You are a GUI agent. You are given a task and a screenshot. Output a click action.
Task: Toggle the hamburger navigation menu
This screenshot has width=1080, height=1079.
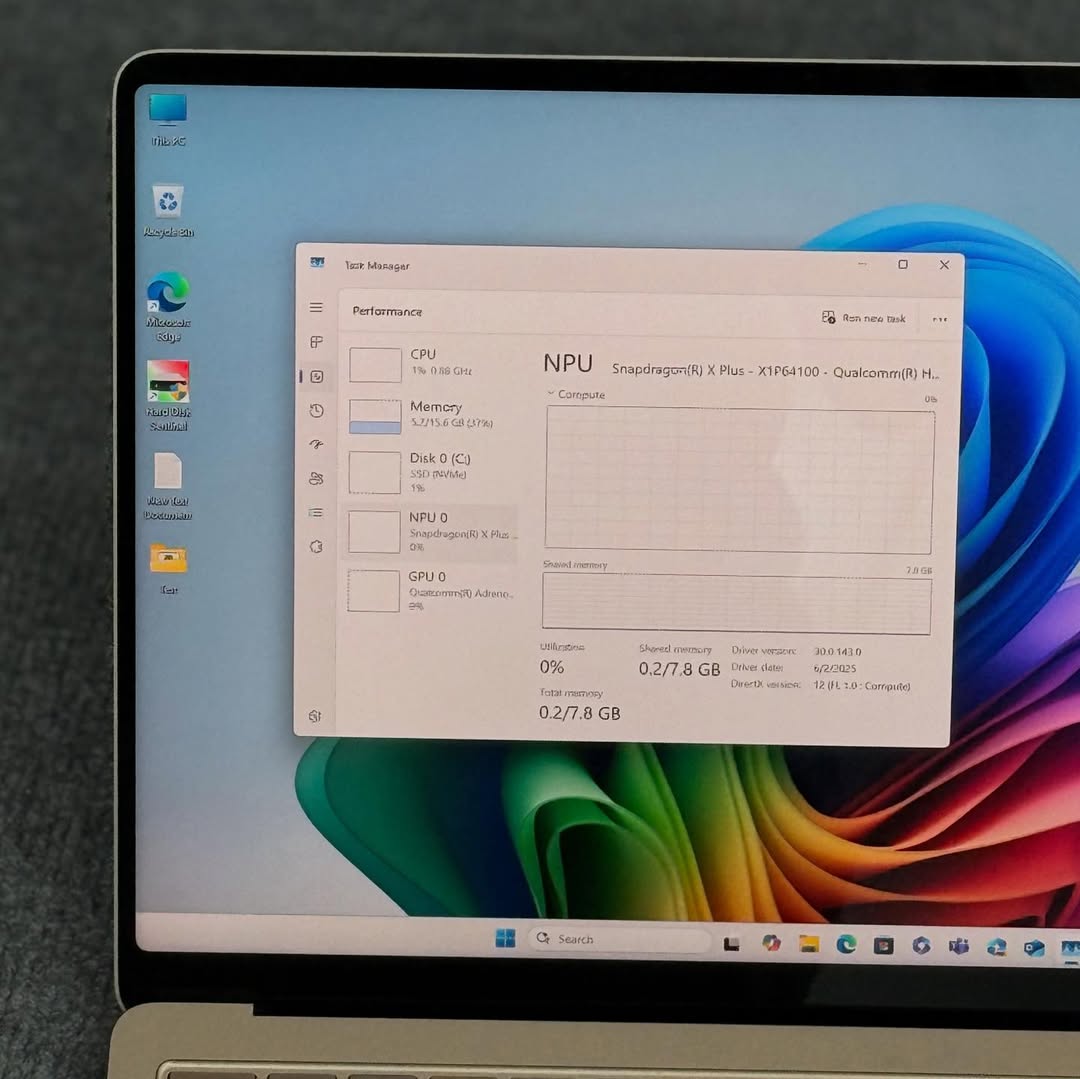pos(316,308)
